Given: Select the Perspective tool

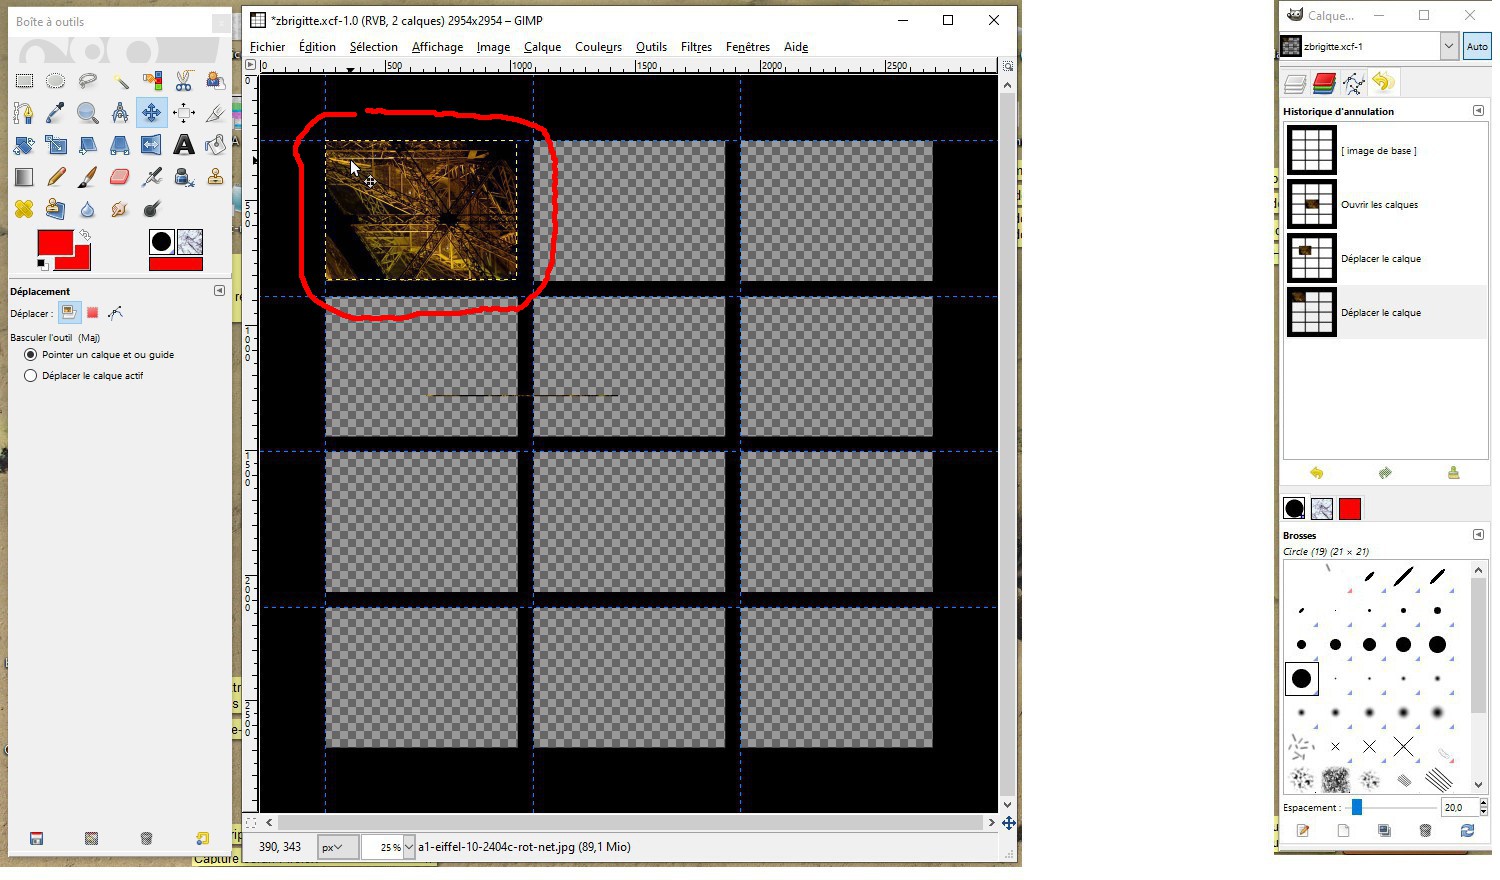Looking at the screenshot, I should 120,145.
